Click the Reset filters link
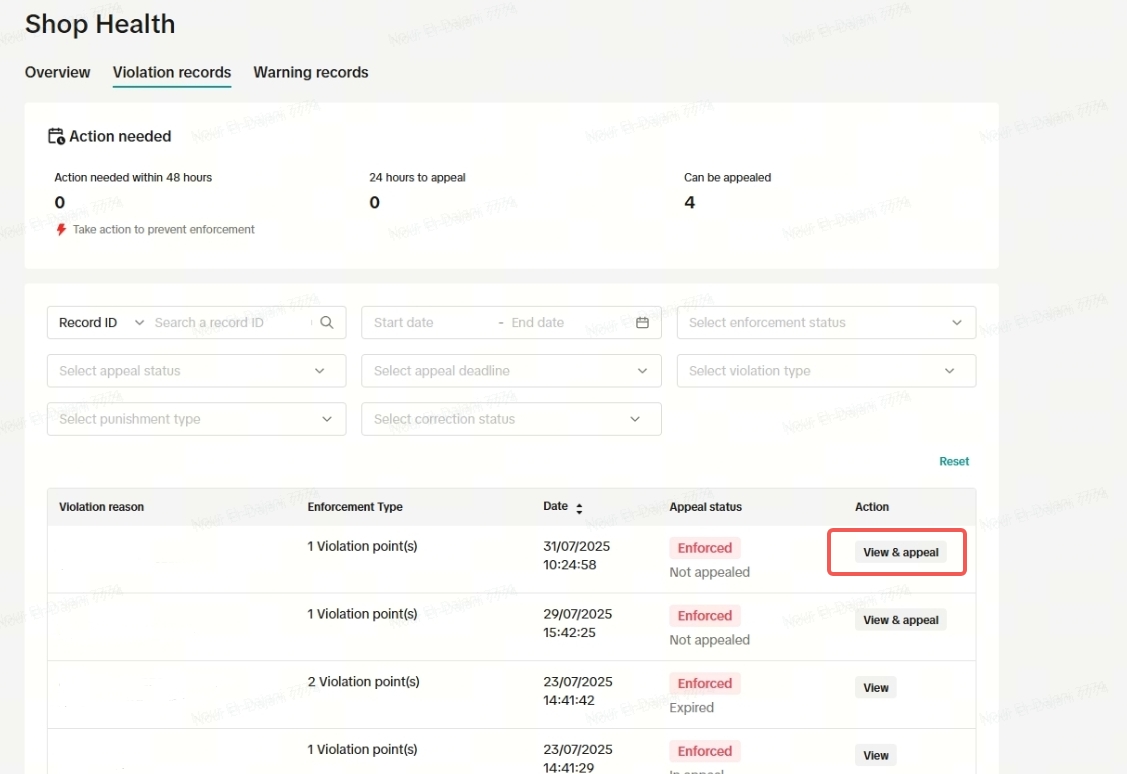 tap(953, 461)
